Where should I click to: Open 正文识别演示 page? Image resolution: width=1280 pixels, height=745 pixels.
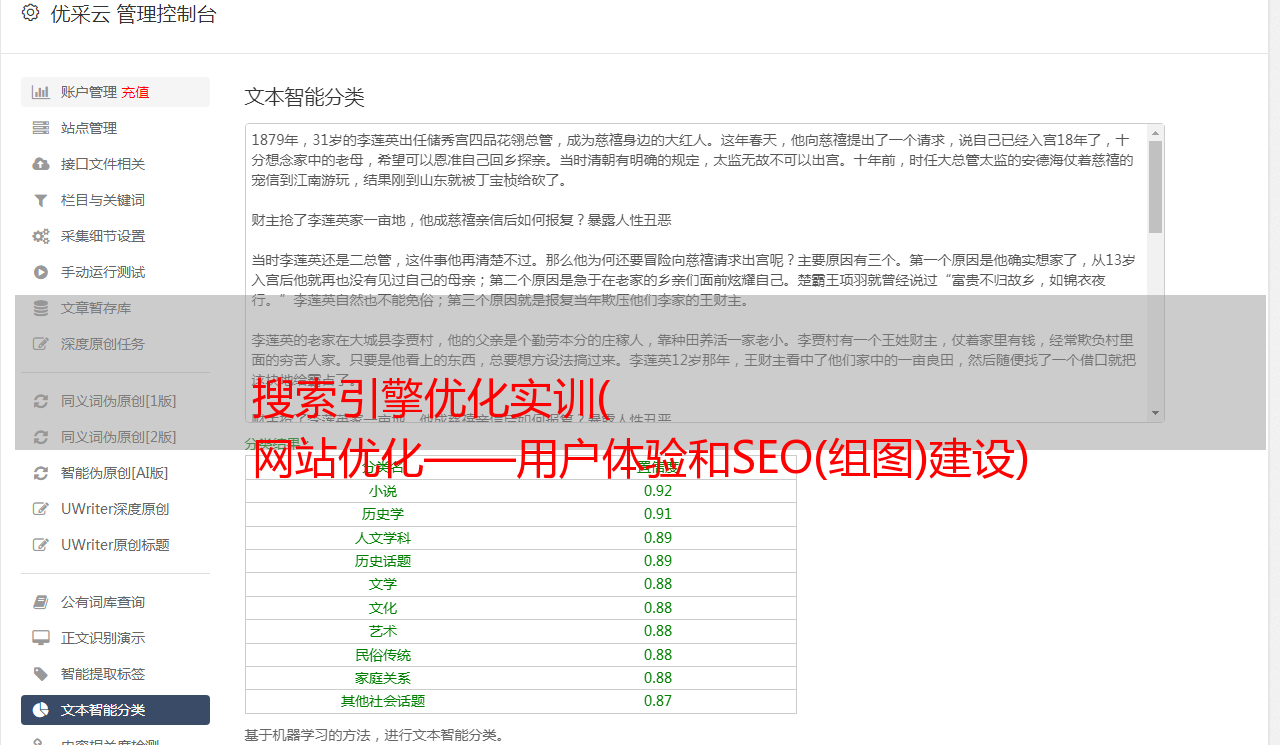[x=115, y=638]
